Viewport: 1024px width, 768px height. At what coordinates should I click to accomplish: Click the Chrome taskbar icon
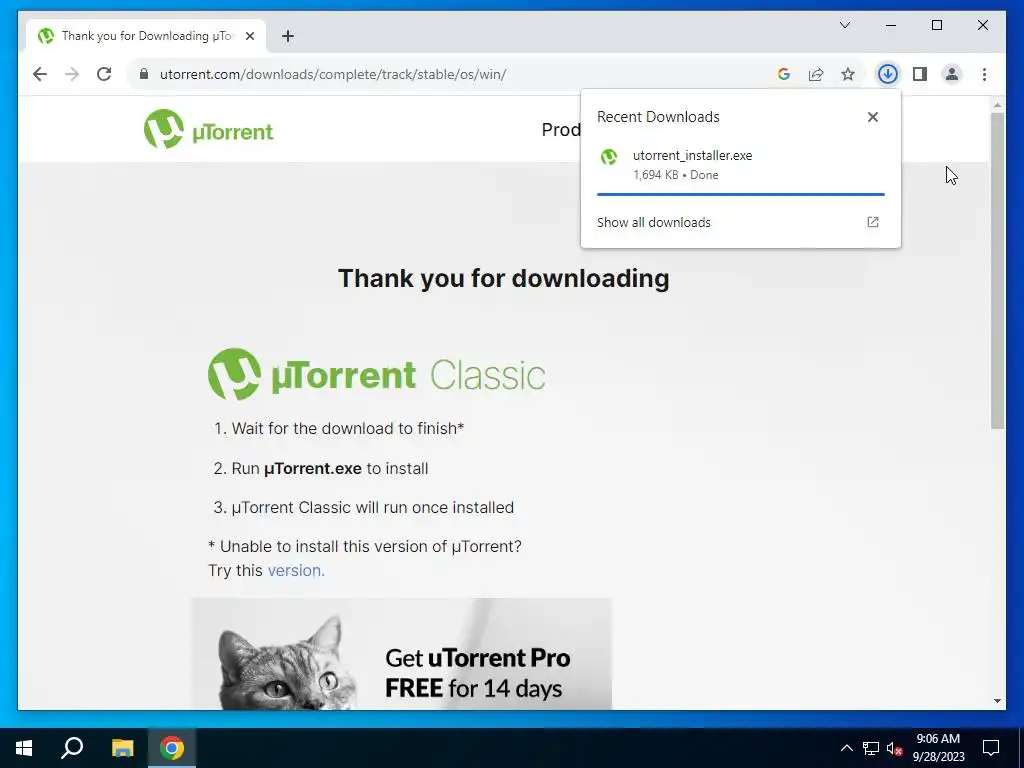click(x=172, y=748)
